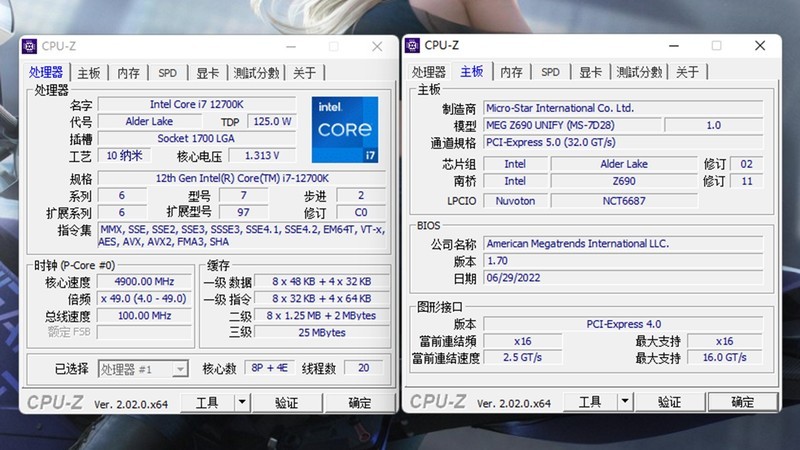Viewport: 800px width, 450px height.
Task: Click CPU-Z app icon in right window title bar
Action: [x=412, y=45]
